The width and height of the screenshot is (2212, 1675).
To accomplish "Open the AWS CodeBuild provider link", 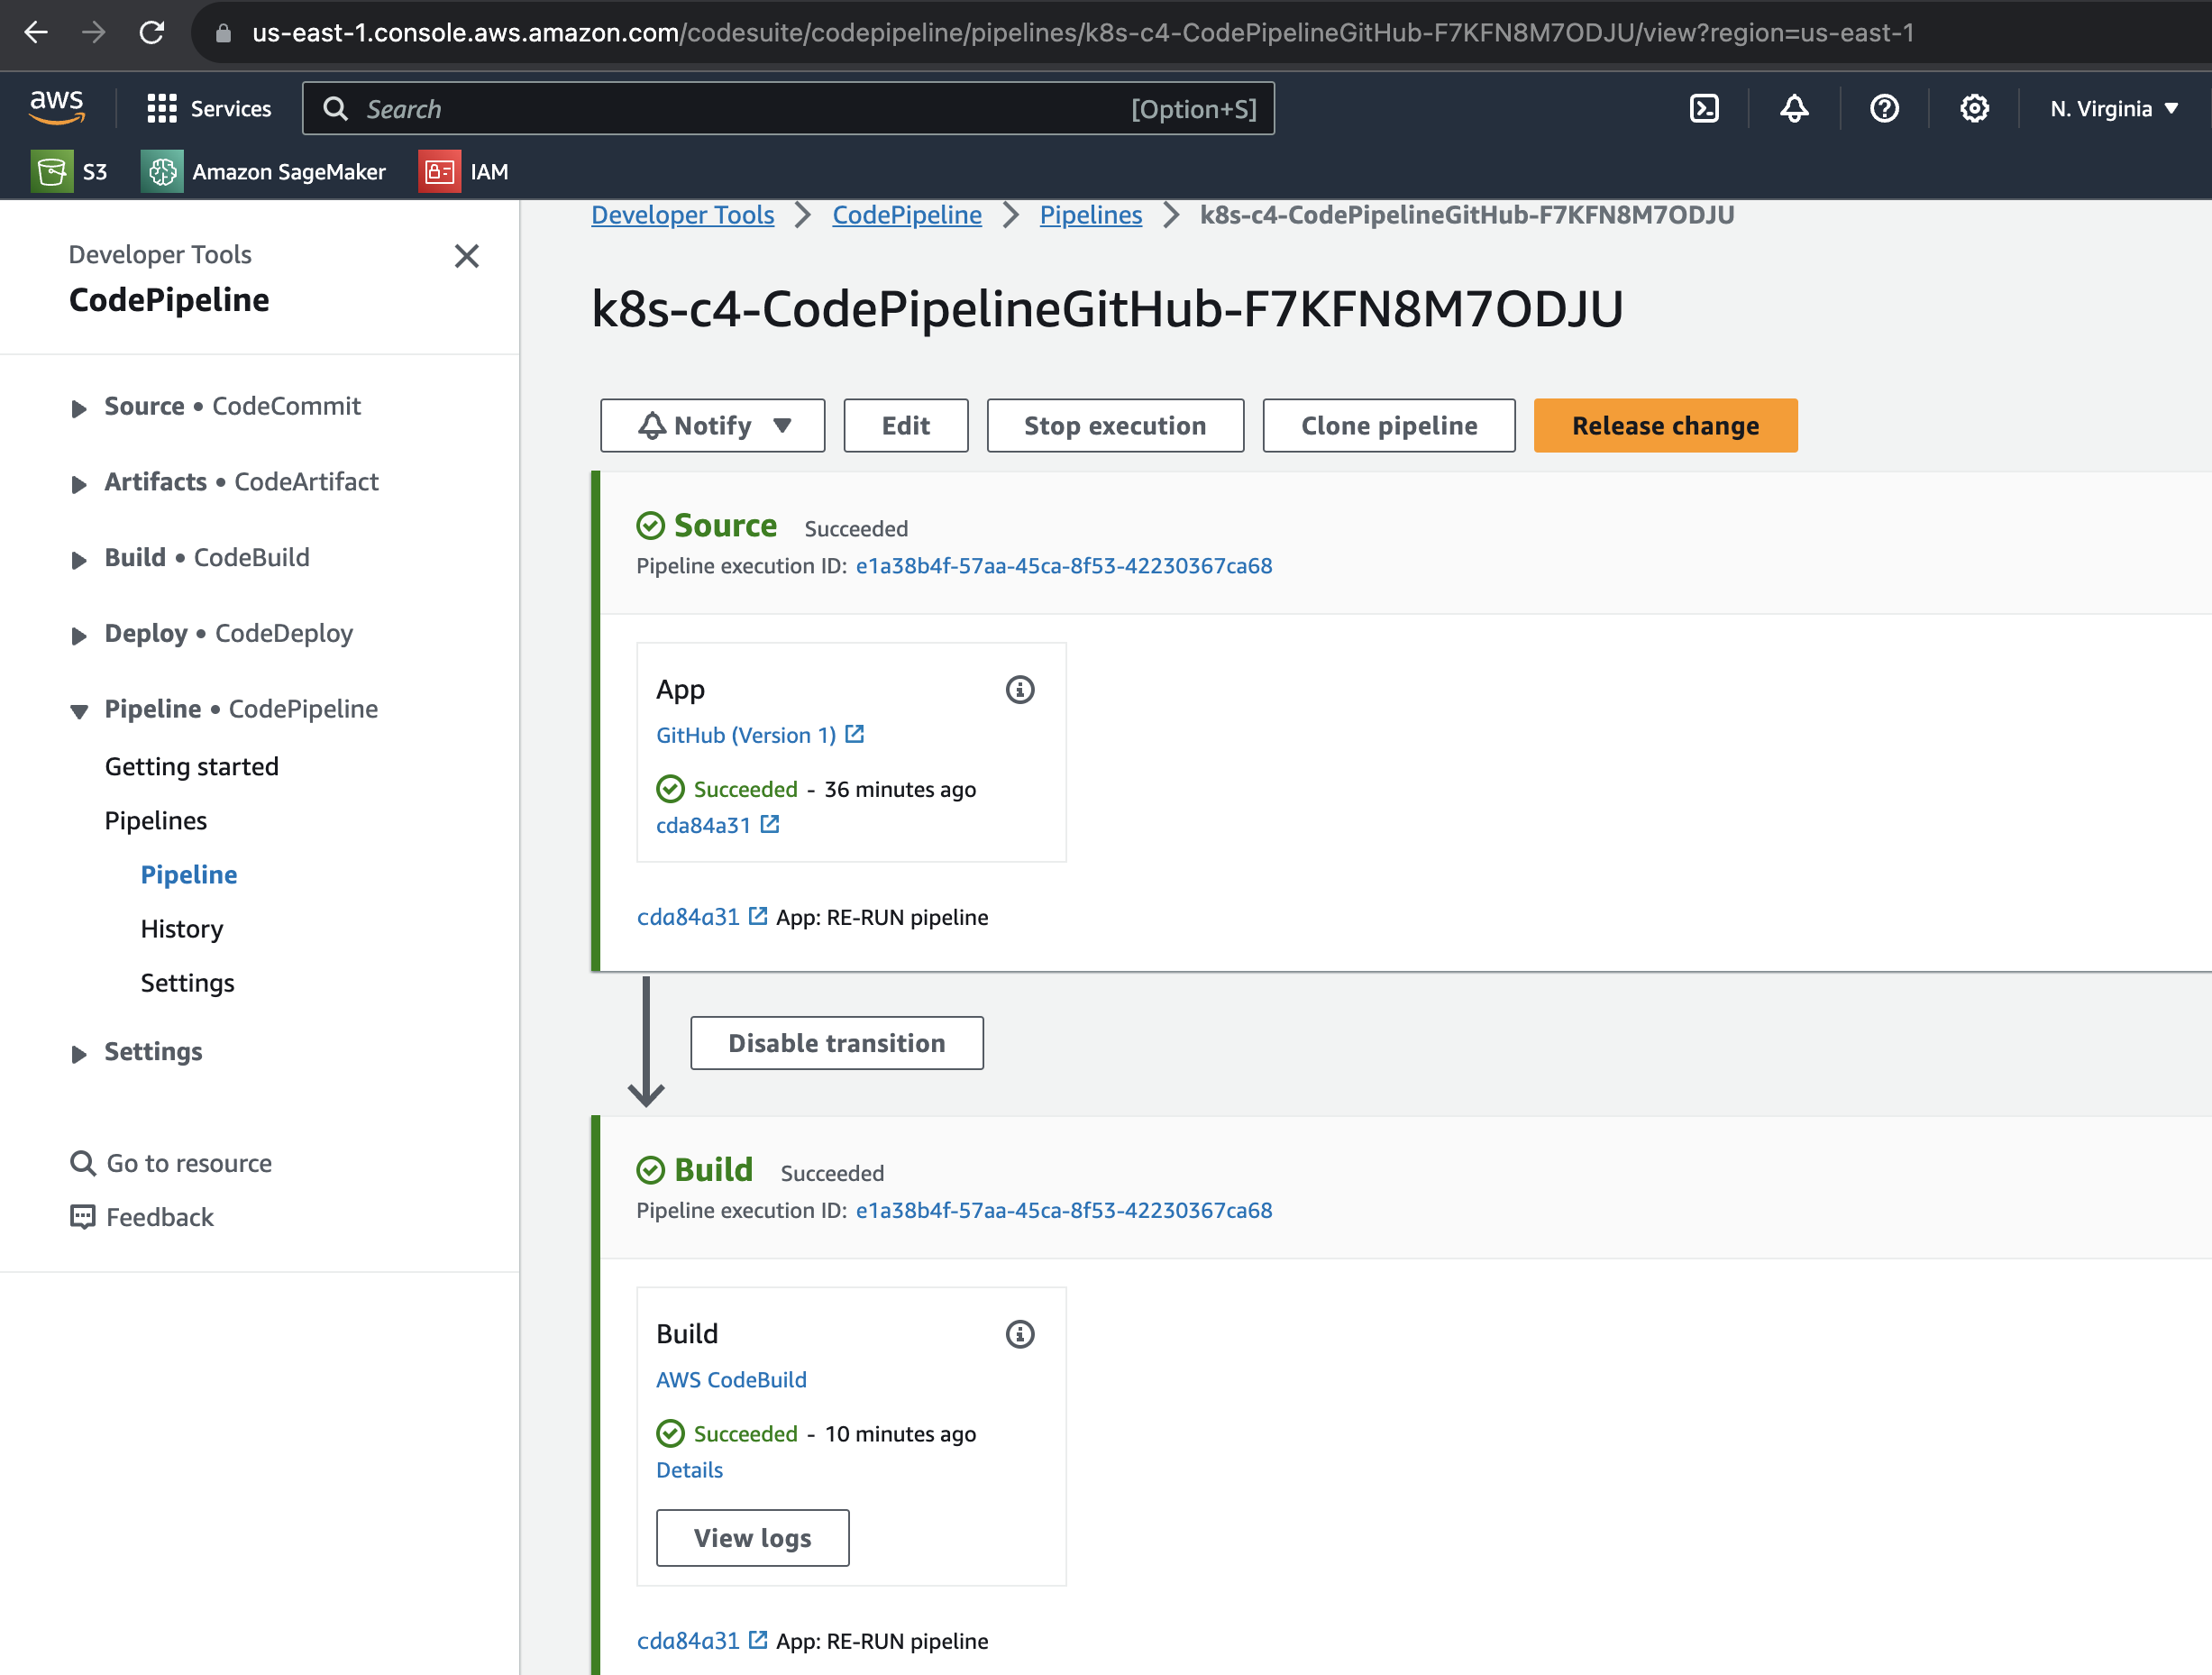I will click(x=731, y=1378).
